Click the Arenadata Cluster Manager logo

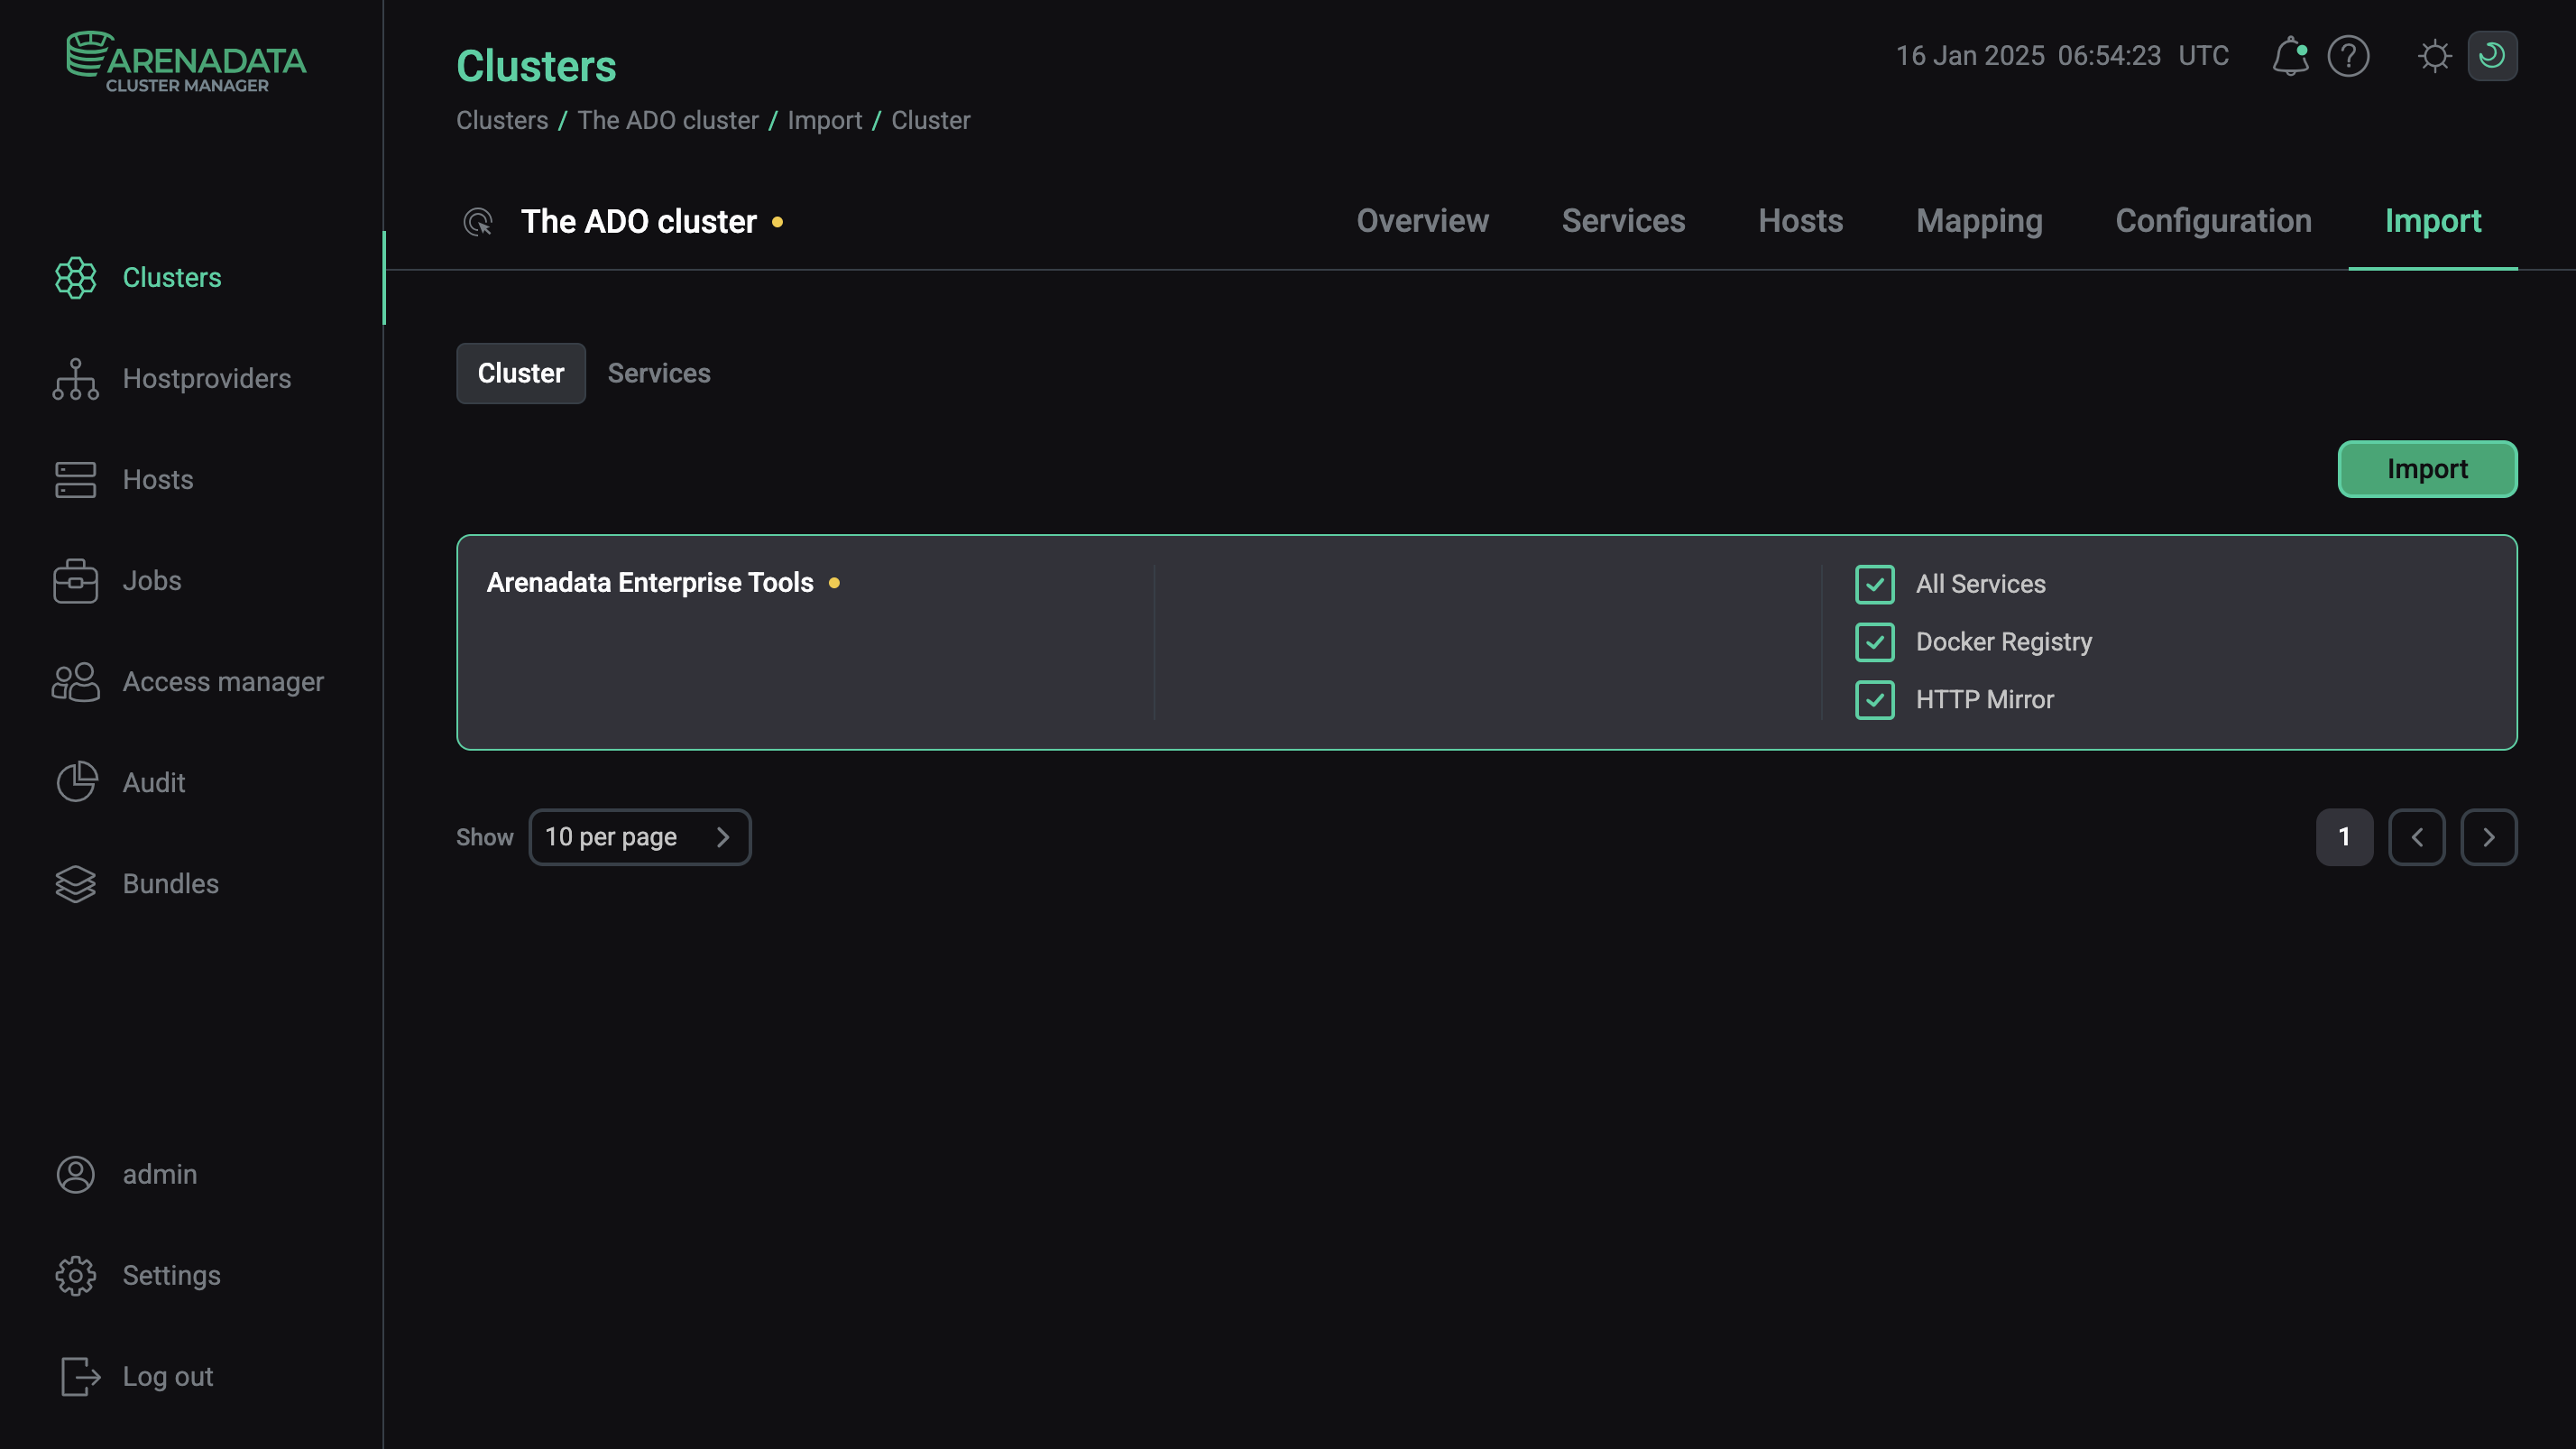186,60
